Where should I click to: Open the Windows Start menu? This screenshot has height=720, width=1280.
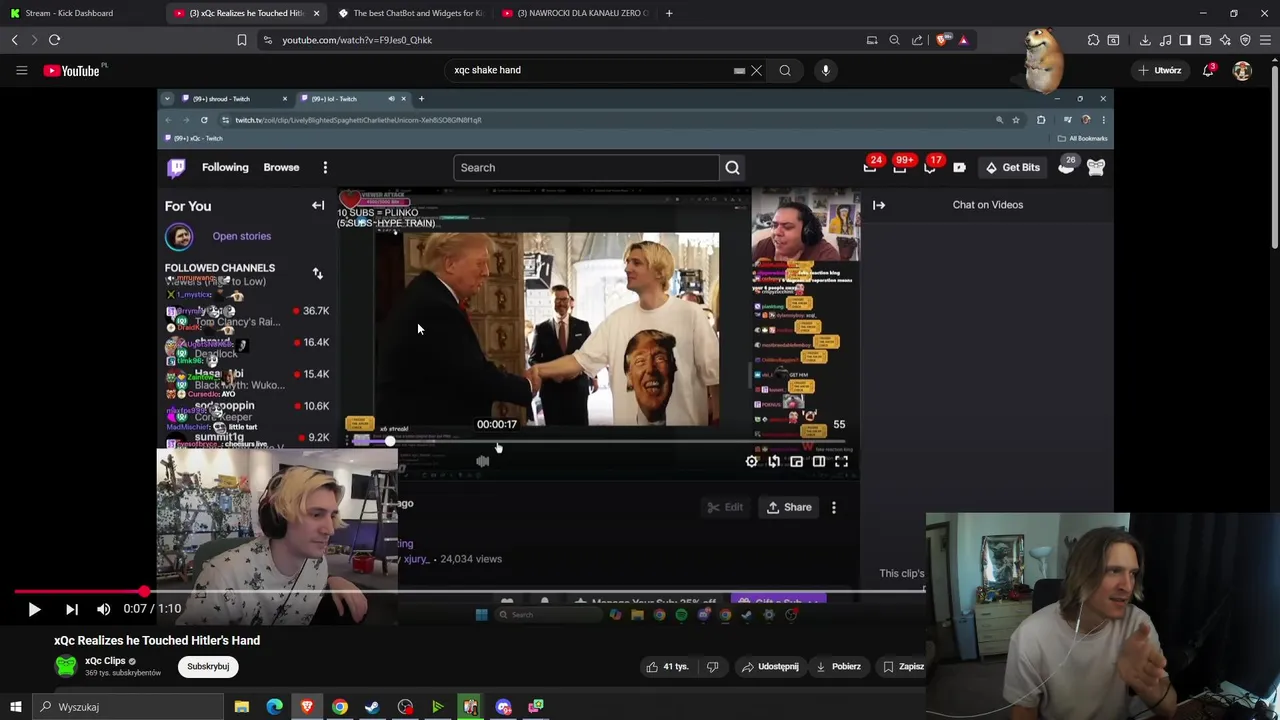click(15, 707)
